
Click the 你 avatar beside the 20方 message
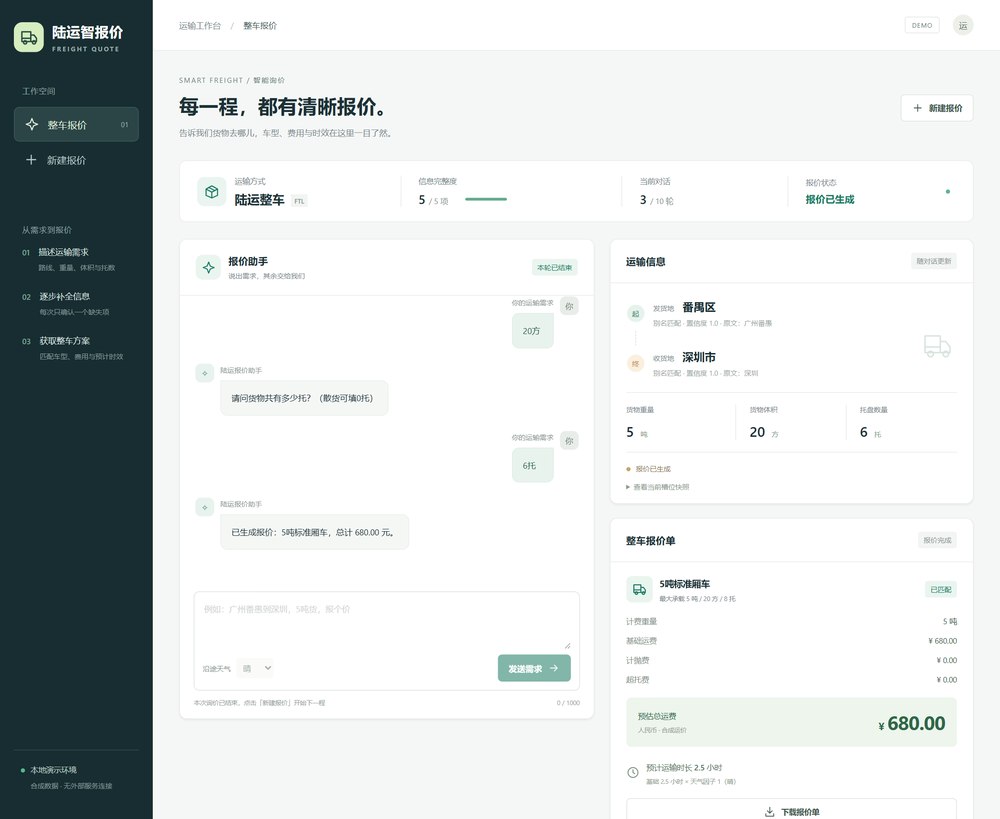pos(569,306)
